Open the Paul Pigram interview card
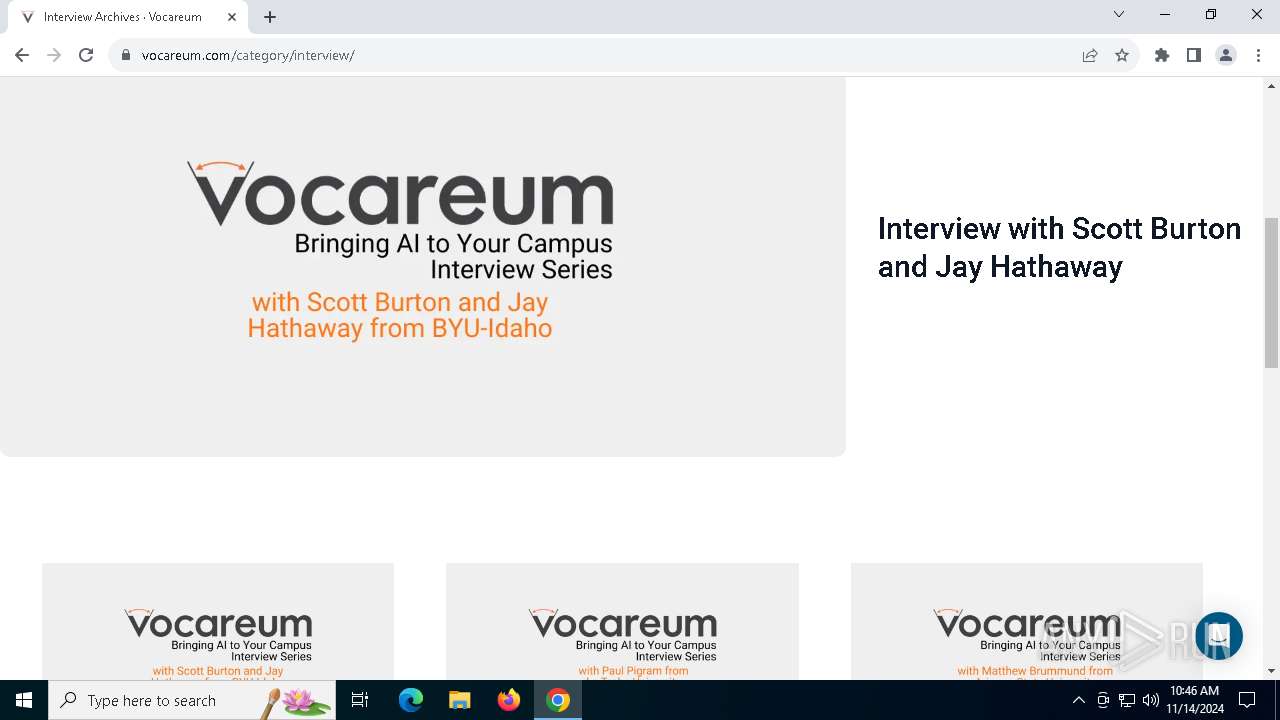Viewport: 1280px width, 720px height. point(622,621)
